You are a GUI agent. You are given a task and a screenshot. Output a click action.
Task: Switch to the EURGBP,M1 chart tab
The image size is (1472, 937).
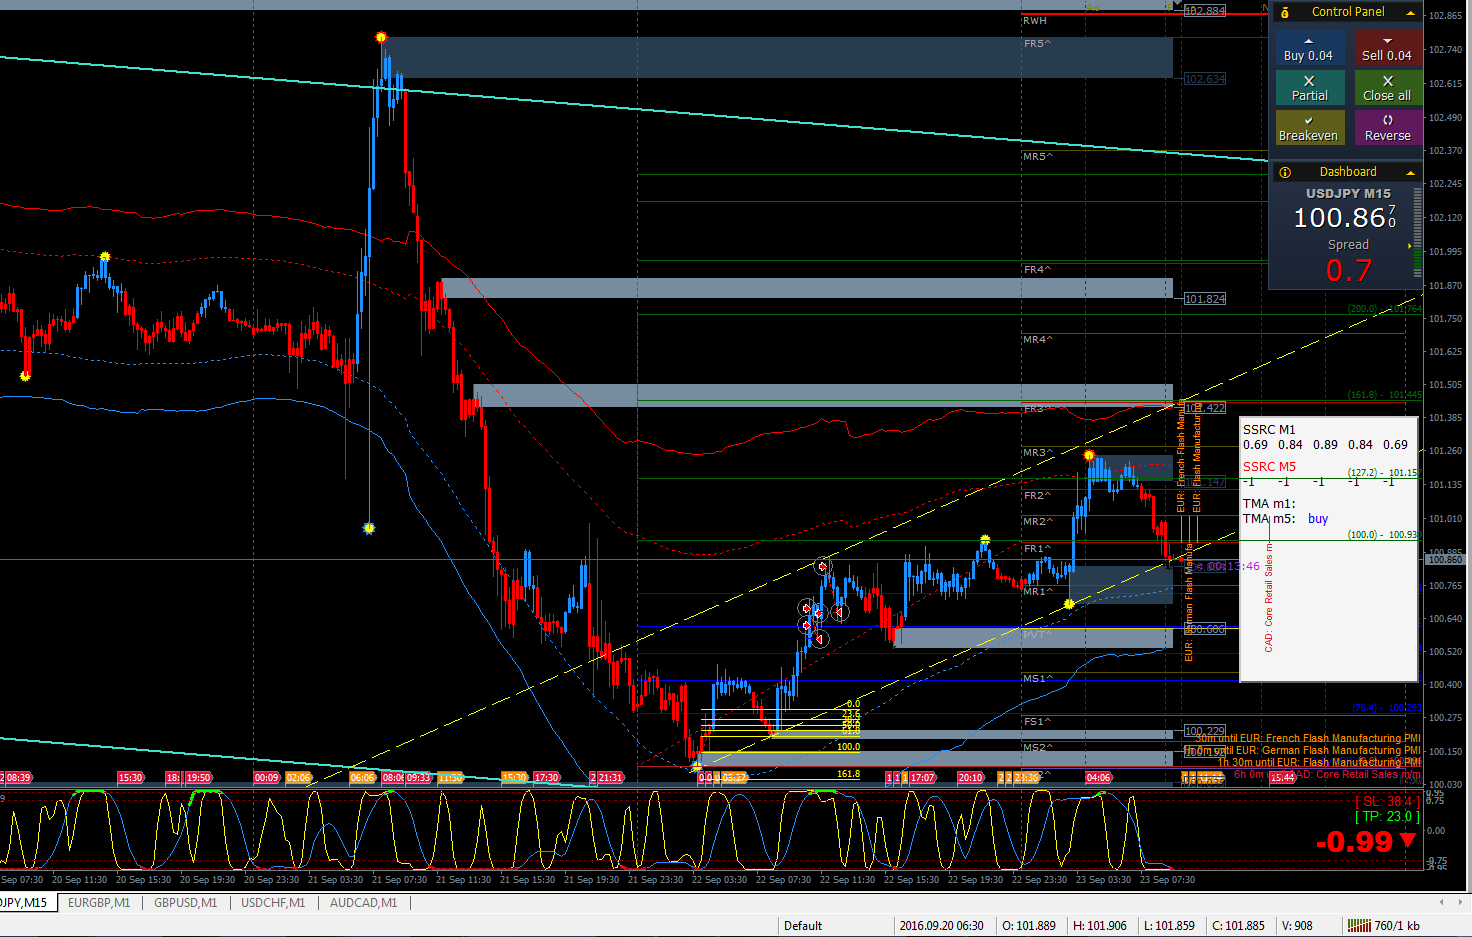(x=99, y=902)
